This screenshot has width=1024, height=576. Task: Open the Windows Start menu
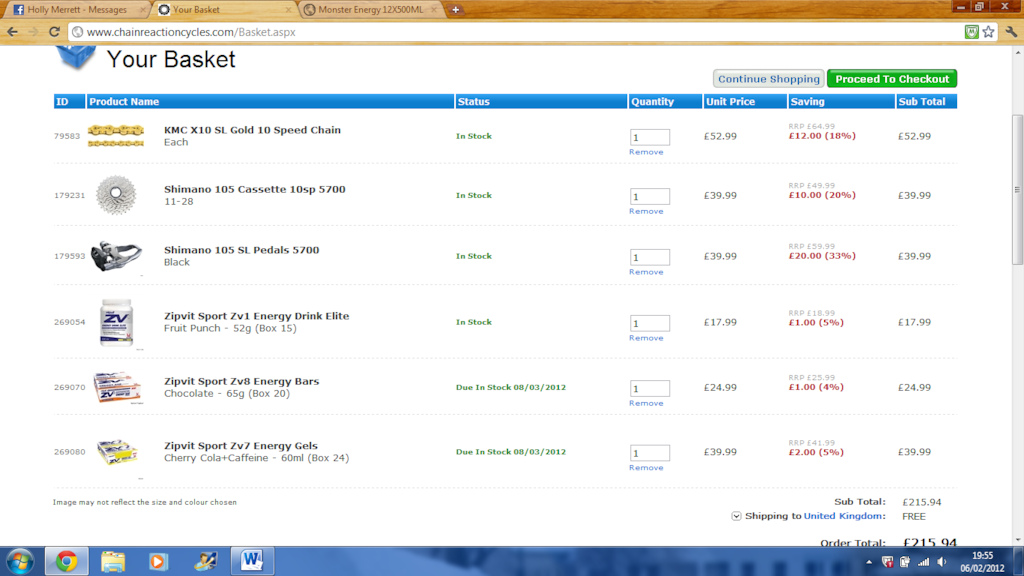[x=20, y=562]
